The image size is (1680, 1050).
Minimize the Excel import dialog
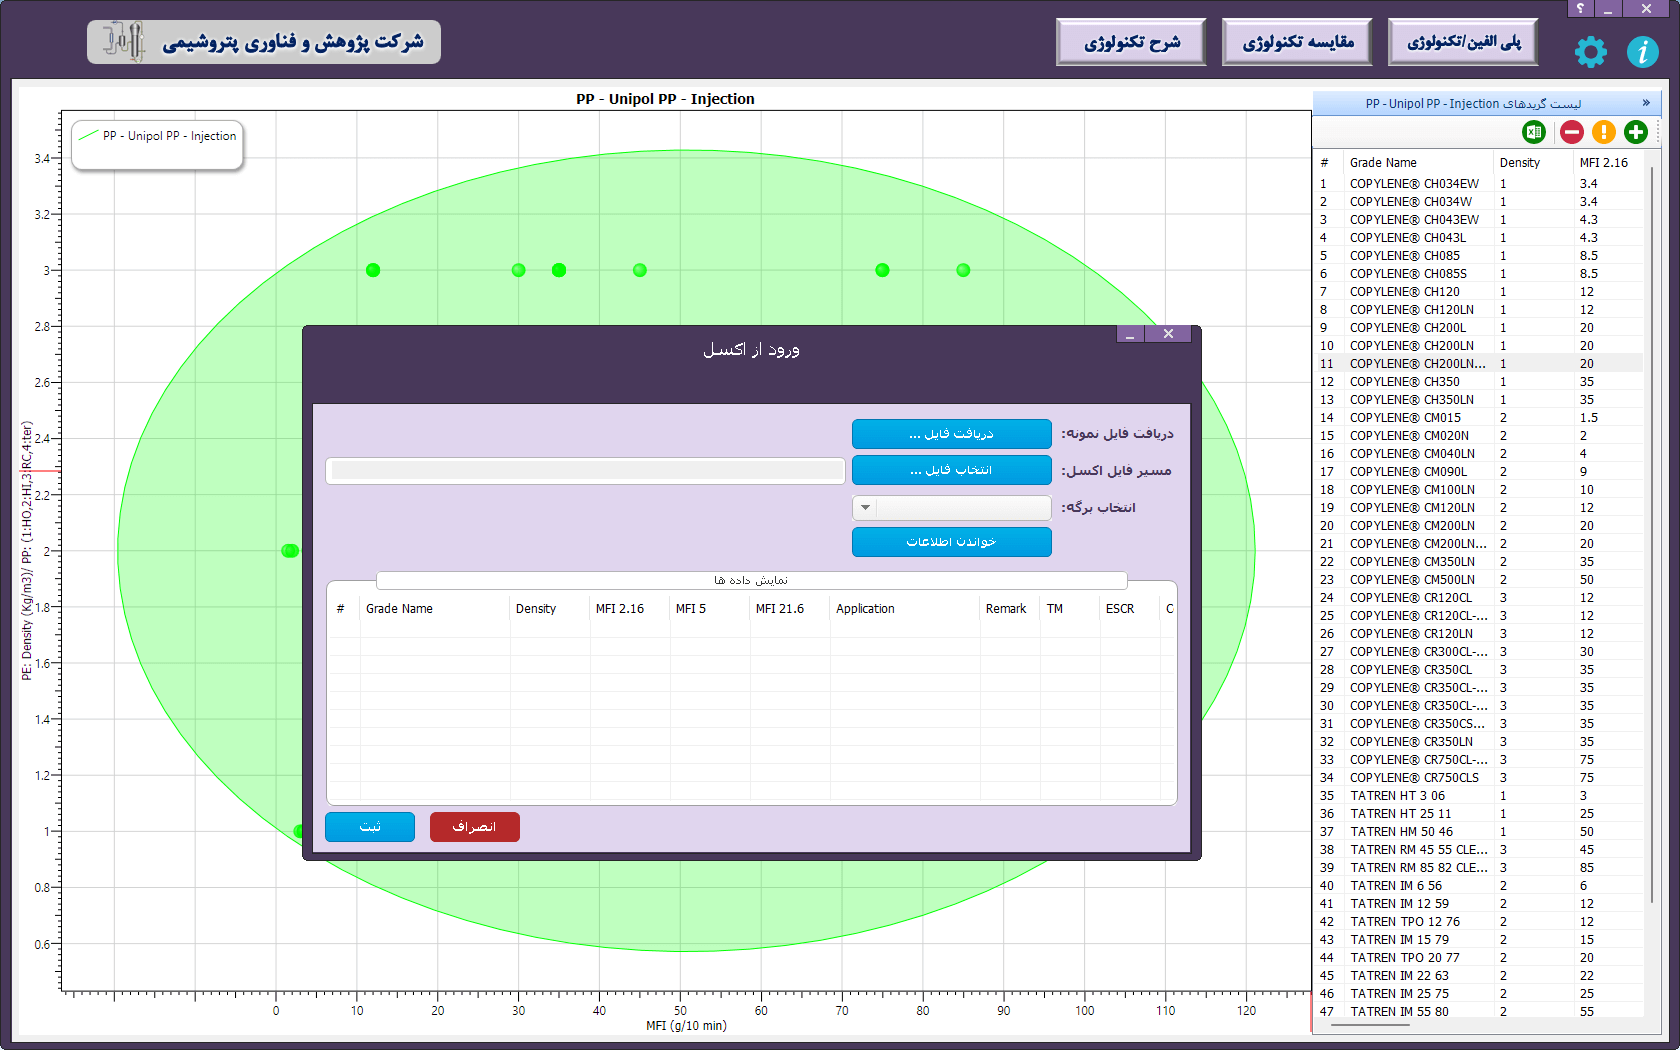pyautogui.click(x=1130, y=334)
